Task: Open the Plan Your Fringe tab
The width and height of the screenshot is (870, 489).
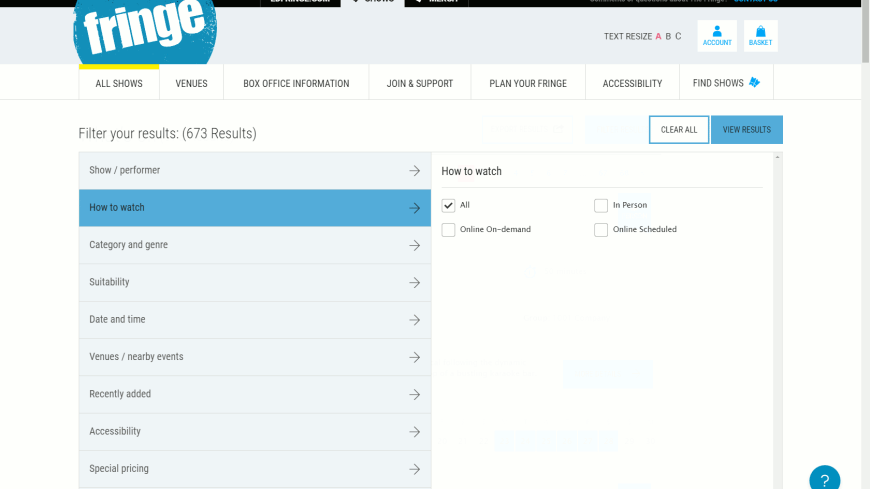Action: [x=528, y=83]
